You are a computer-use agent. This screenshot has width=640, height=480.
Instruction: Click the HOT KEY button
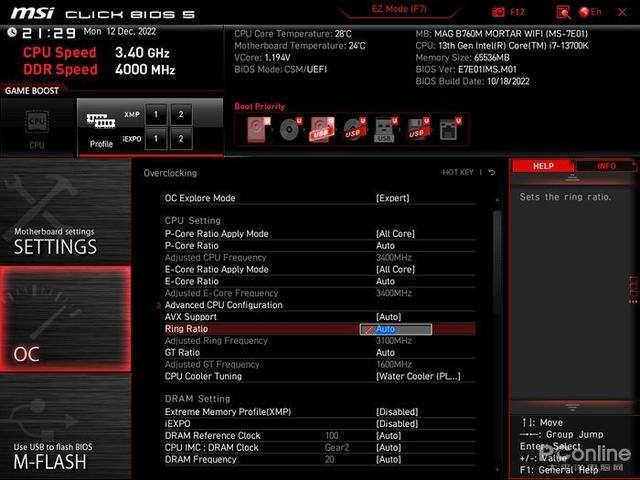click(458, 172)
